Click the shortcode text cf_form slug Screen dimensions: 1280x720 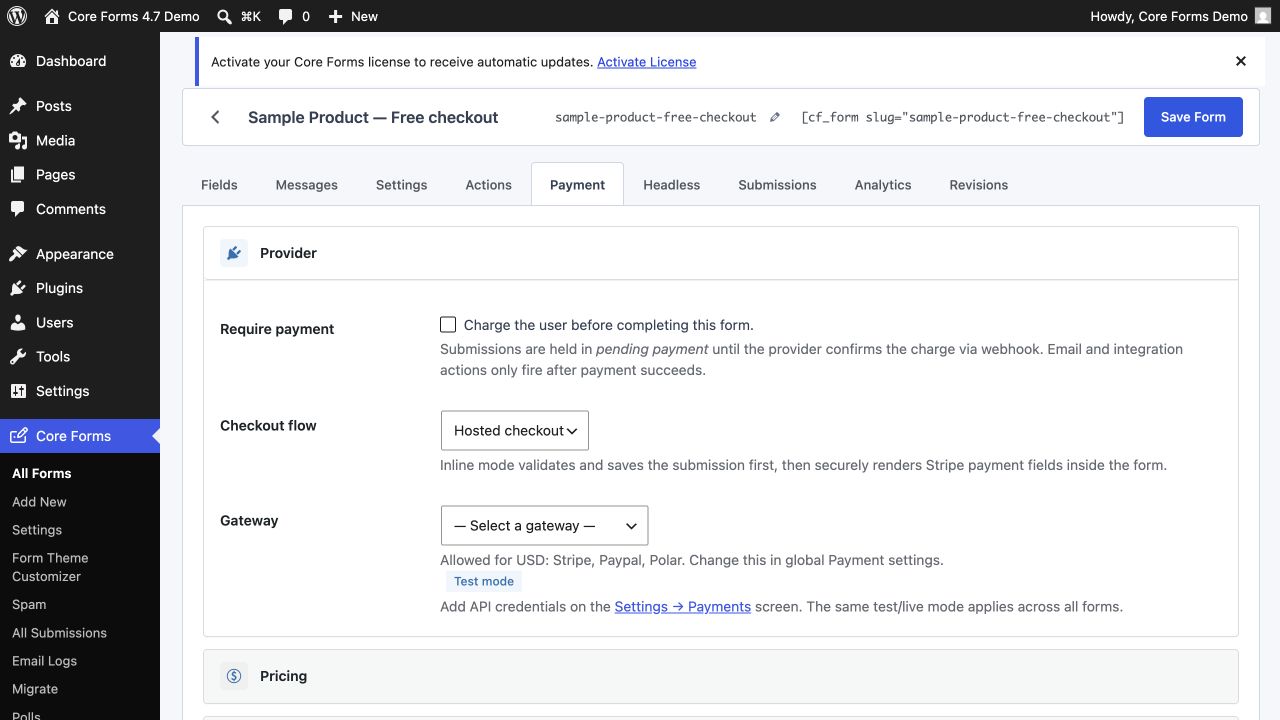click(x=963, y=117)
